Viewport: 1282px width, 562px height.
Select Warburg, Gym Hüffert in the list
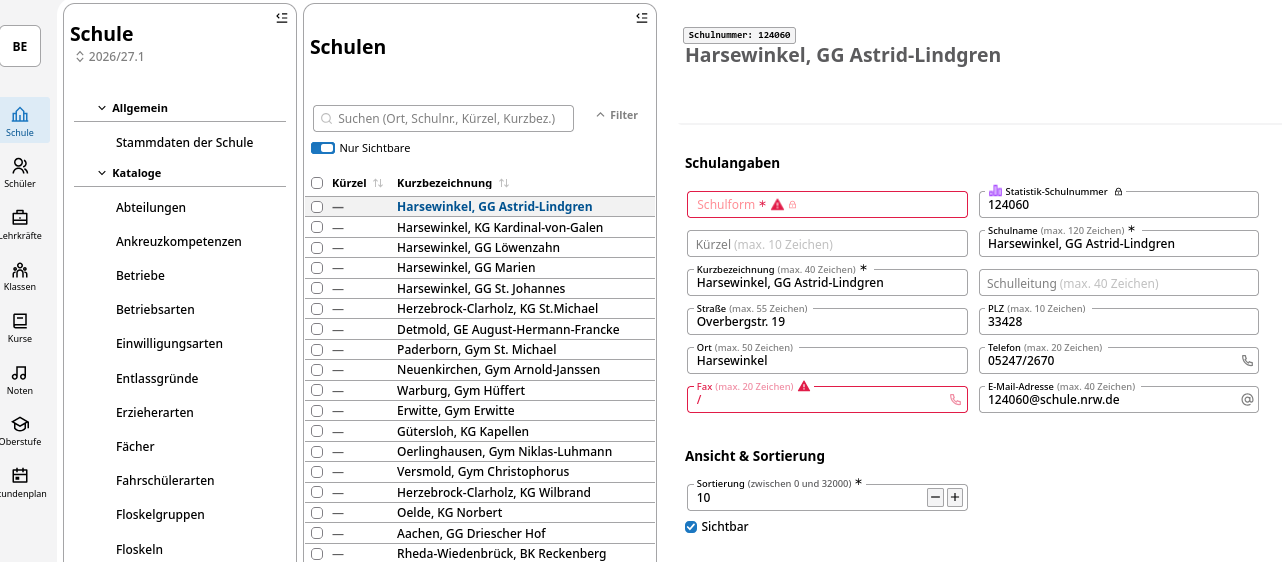[480, 390]
